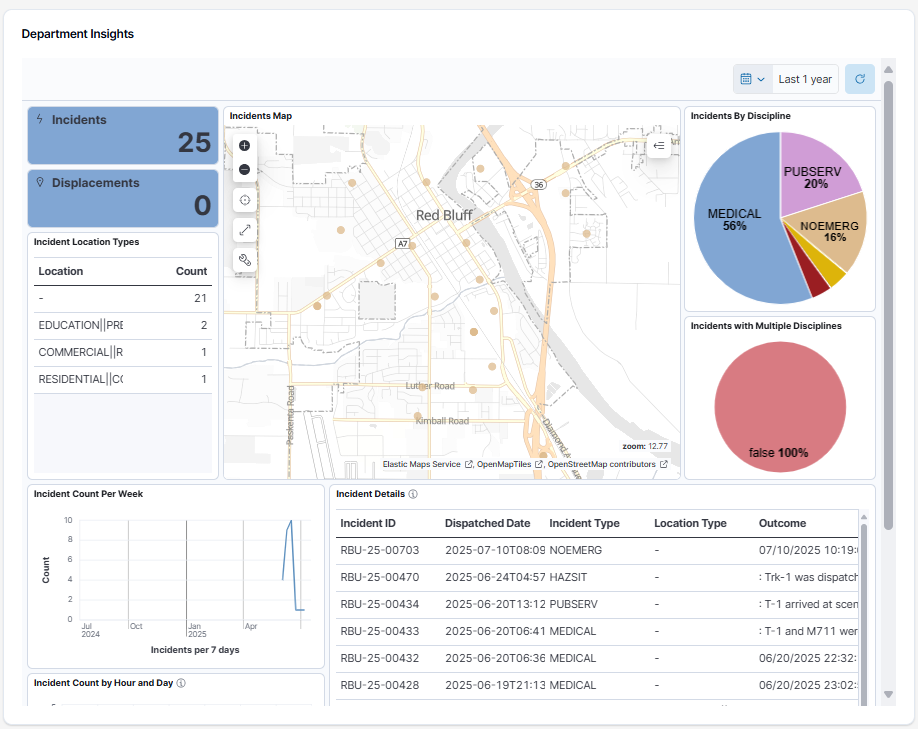The width and height of the screenshot is (918, 729).
Task: Sort the table by Dispatched Date header
Action: tap(489, 523)
